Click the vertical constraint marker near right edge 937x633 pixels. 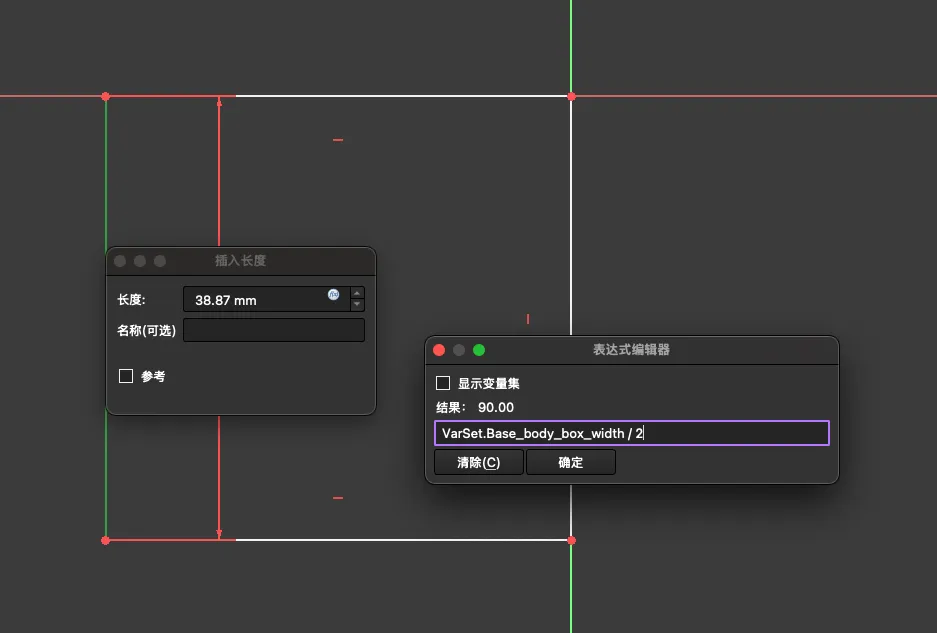click(x=528, y=319)
